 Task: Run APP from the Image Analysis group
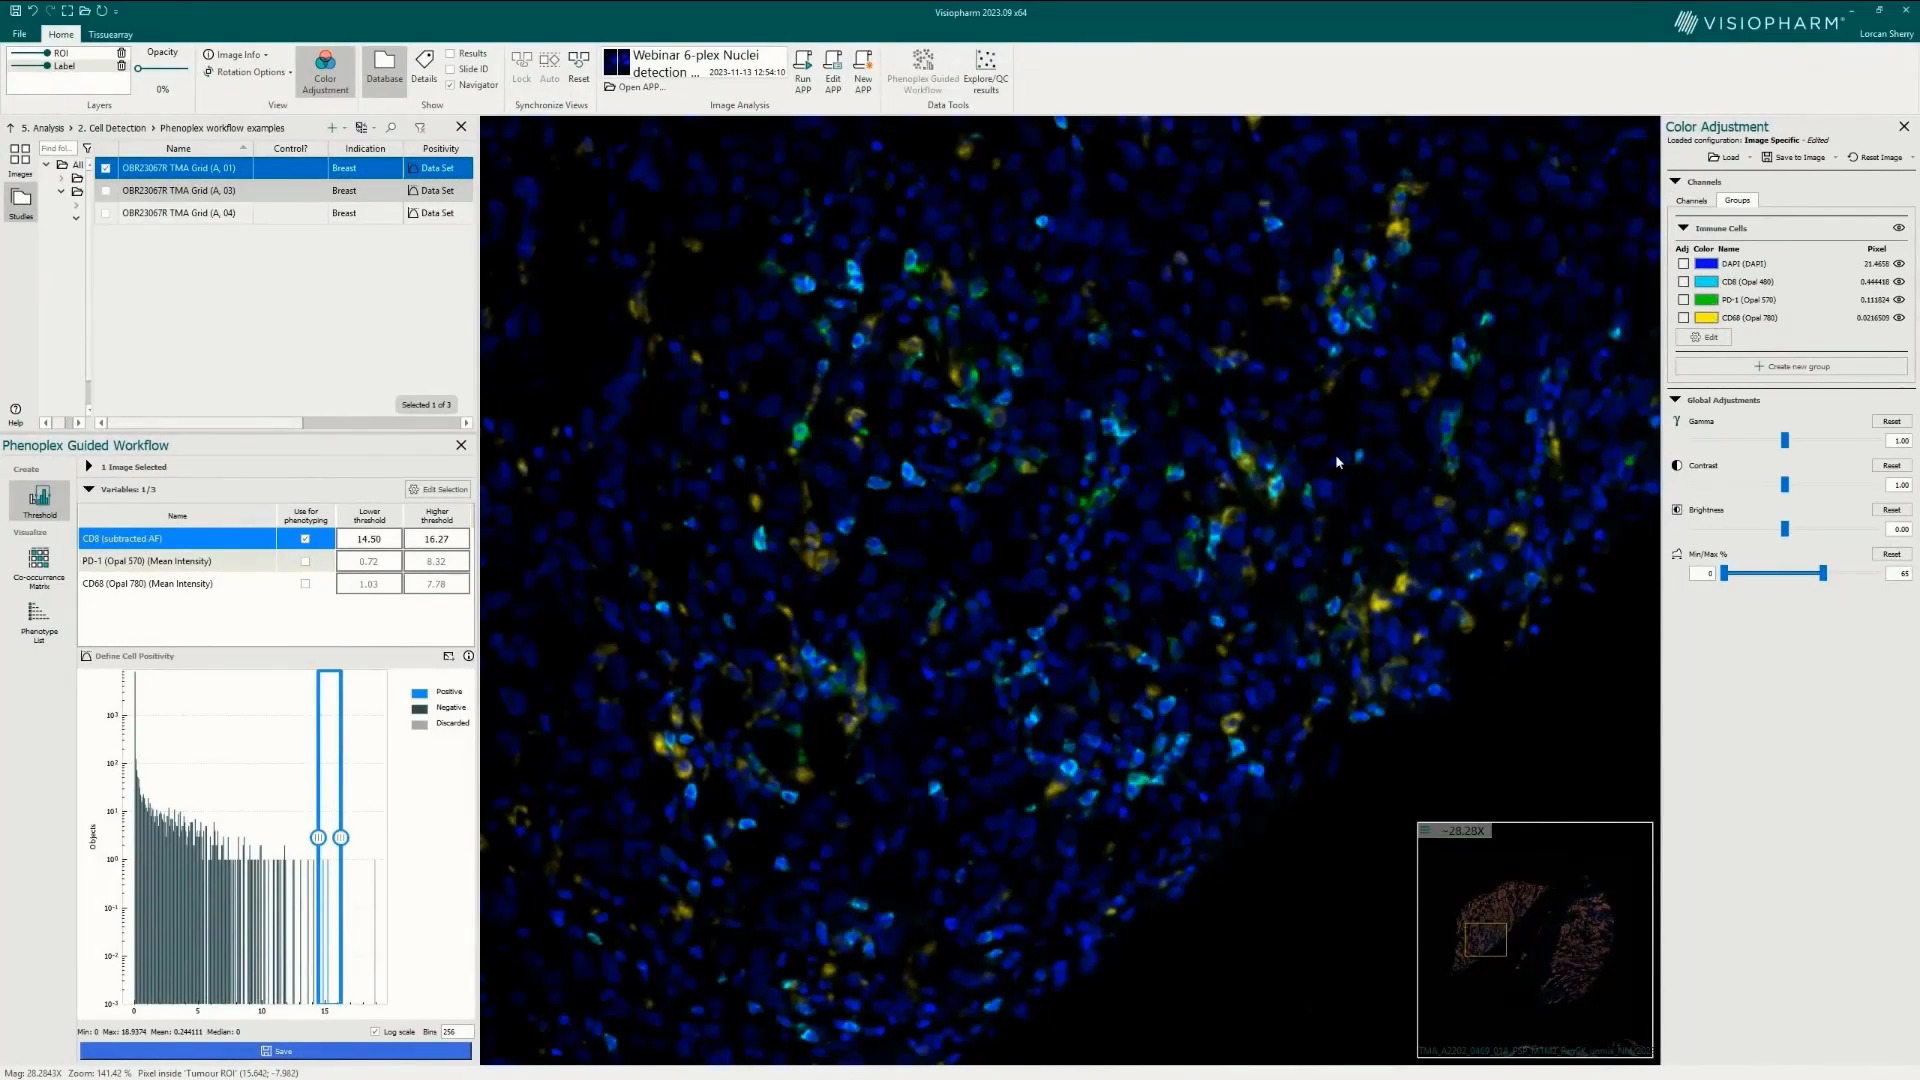tap(803, 71)
